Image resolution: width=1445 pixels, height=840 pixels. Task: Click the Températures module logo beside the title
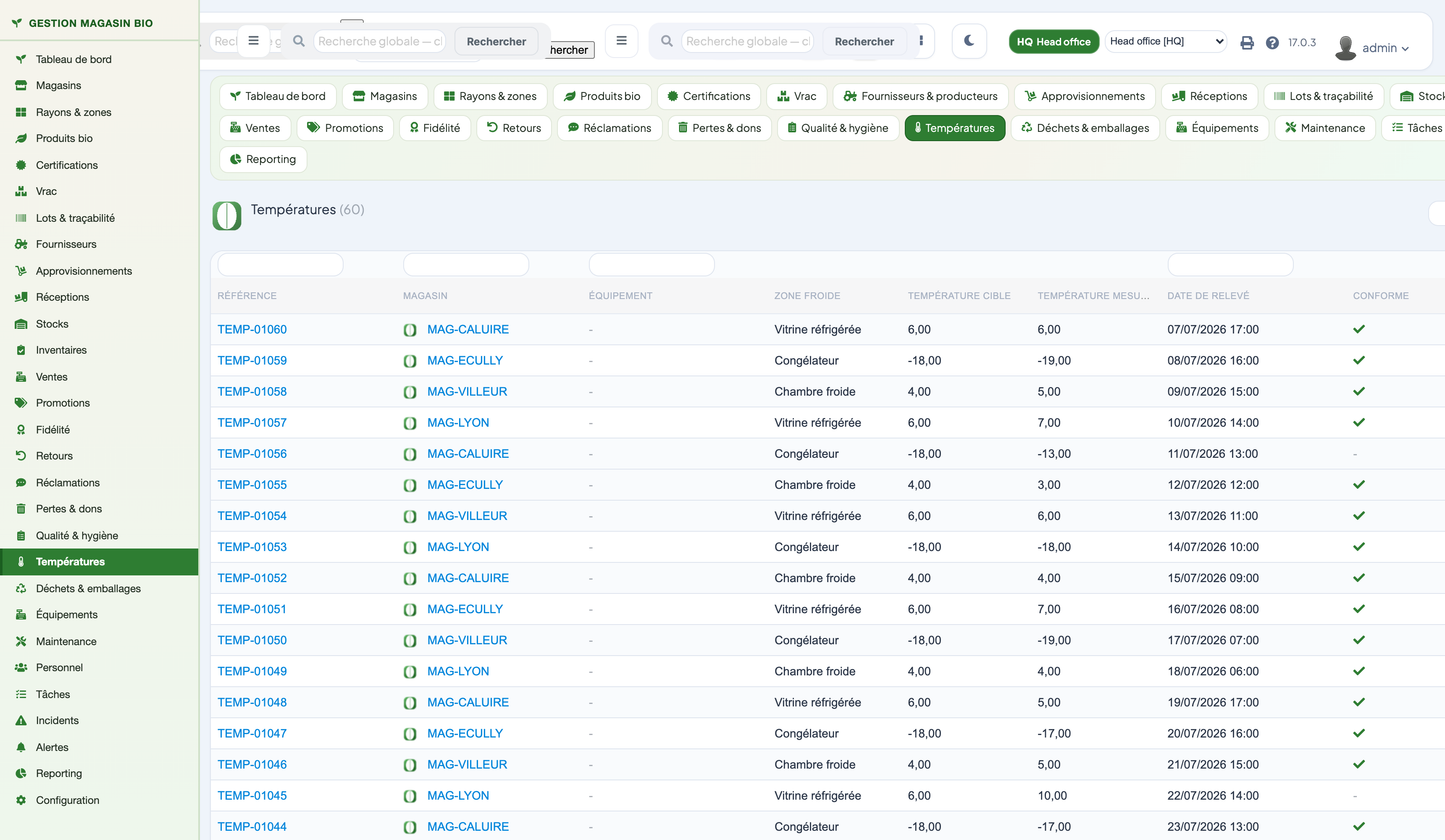click(227, 215)
